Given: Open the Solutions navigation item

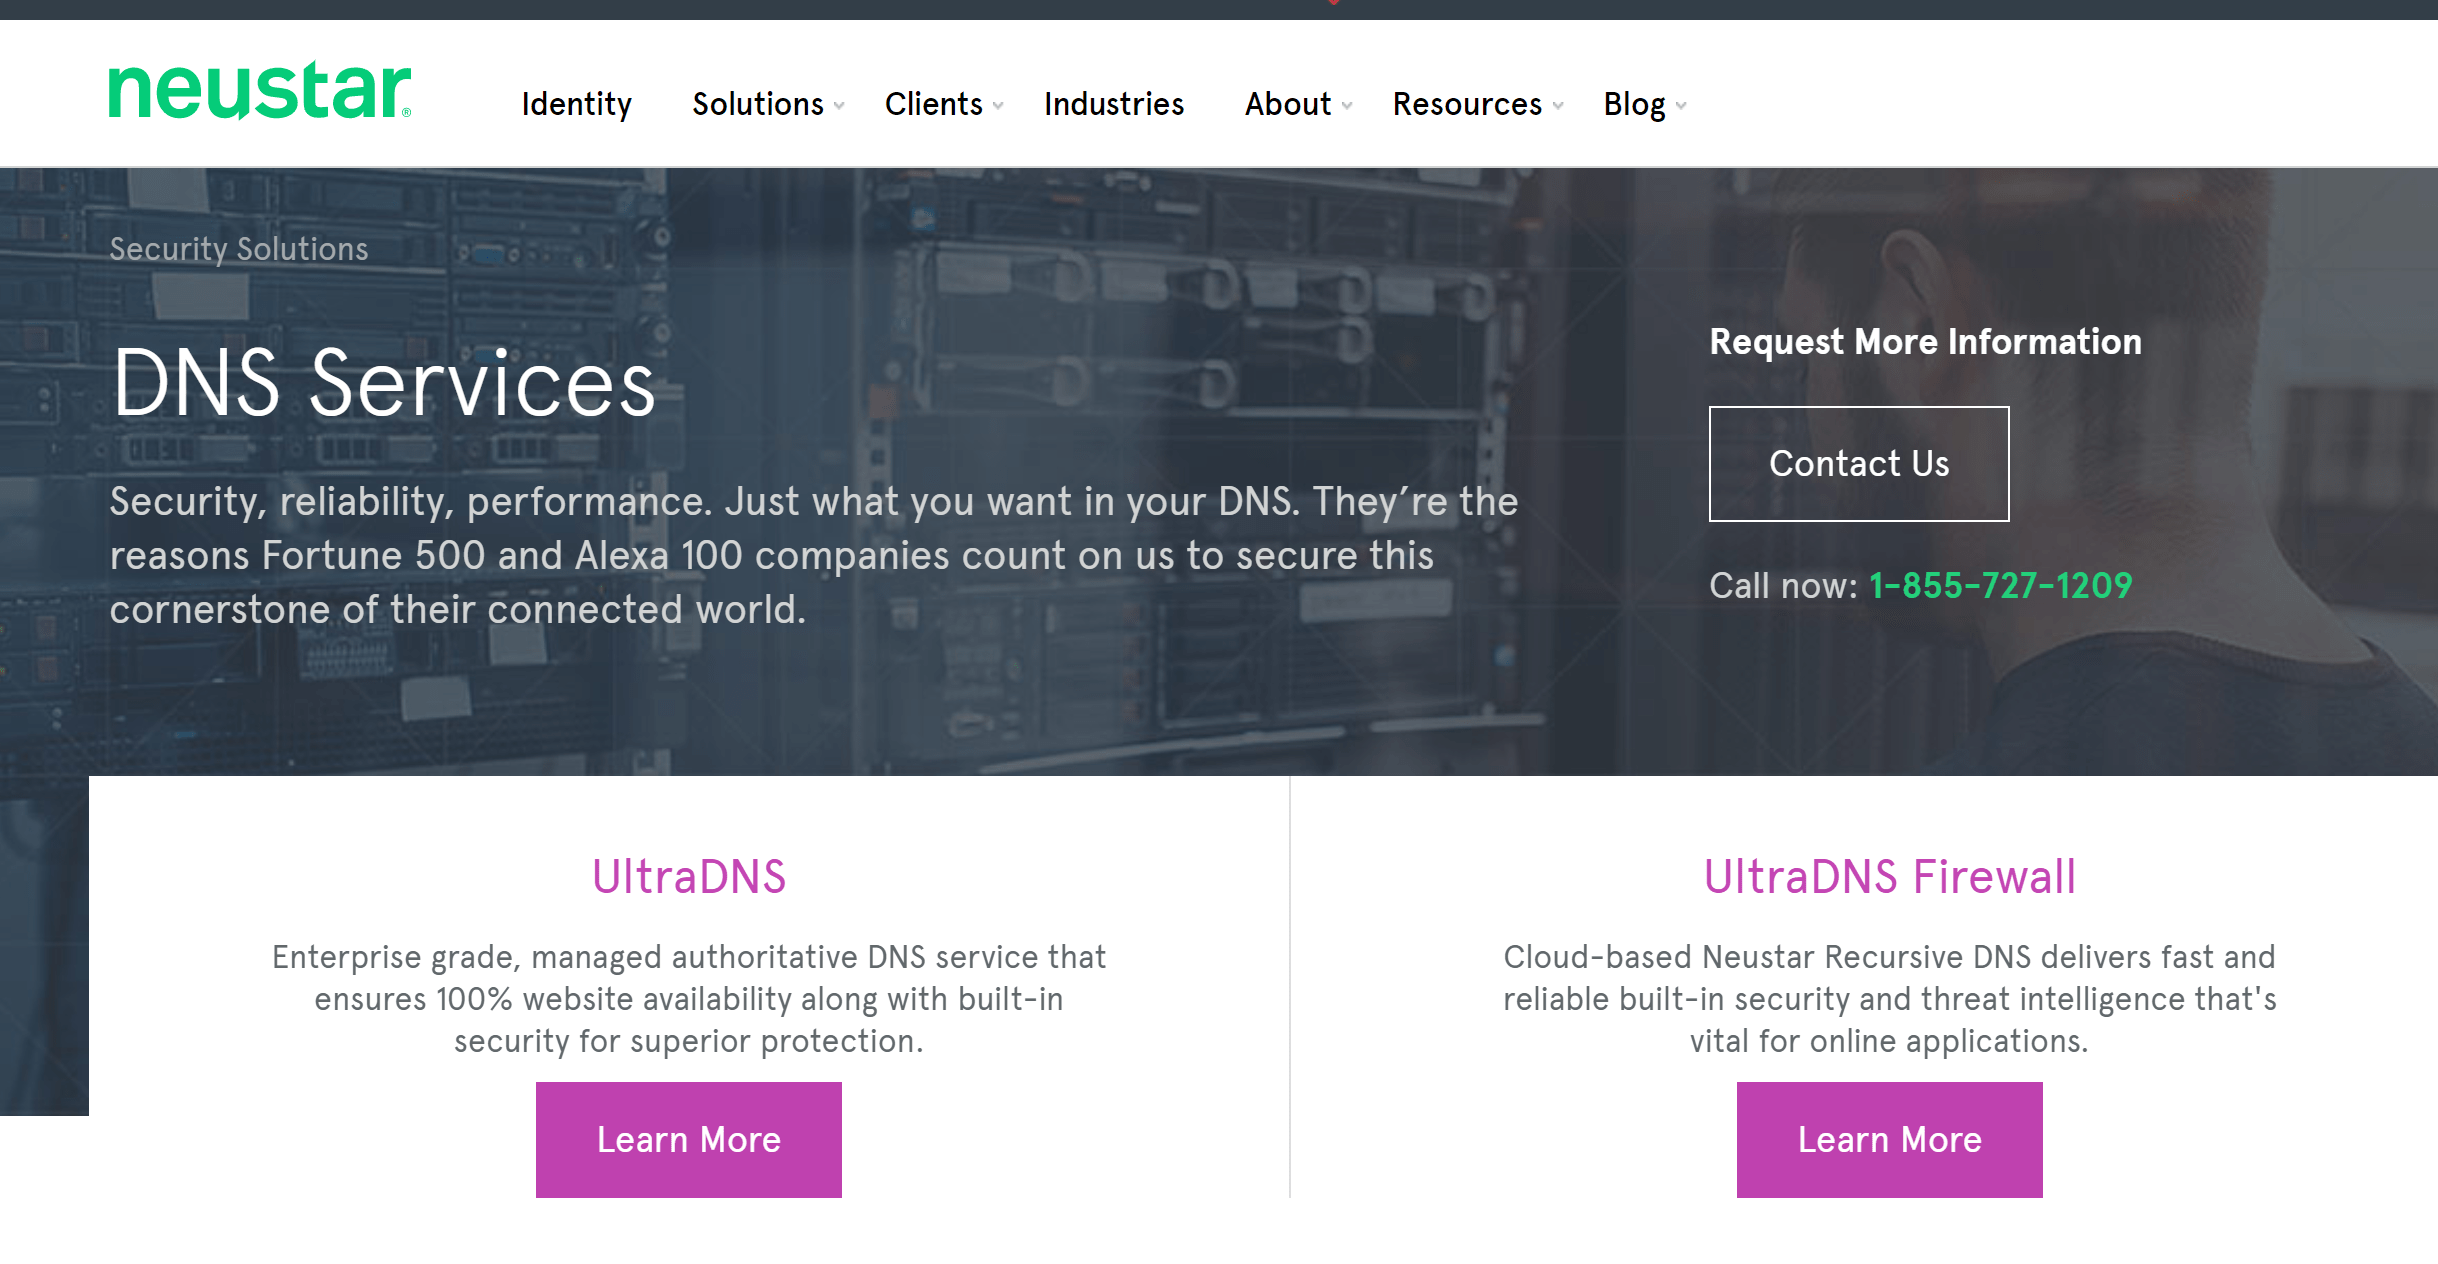Looking at the screenshot, I should 757,104.
